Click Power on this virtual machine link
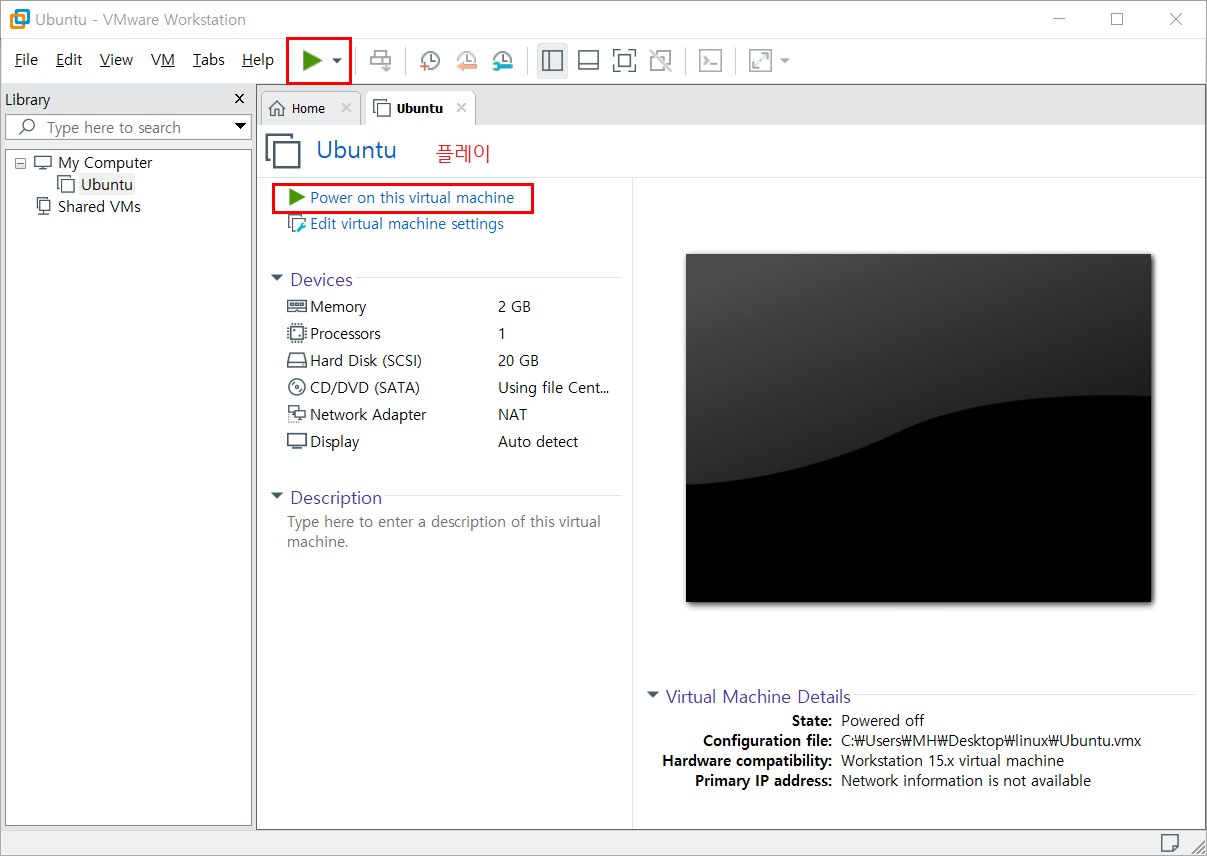 [x=412, y=198]
